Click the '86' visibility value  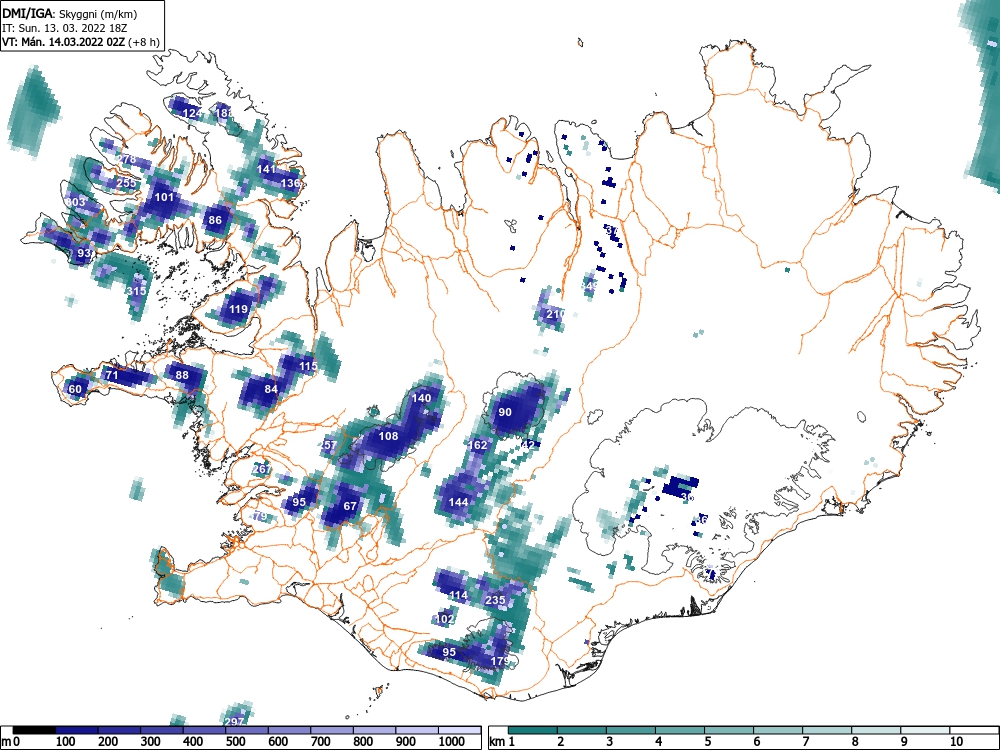tap(215, 221)
